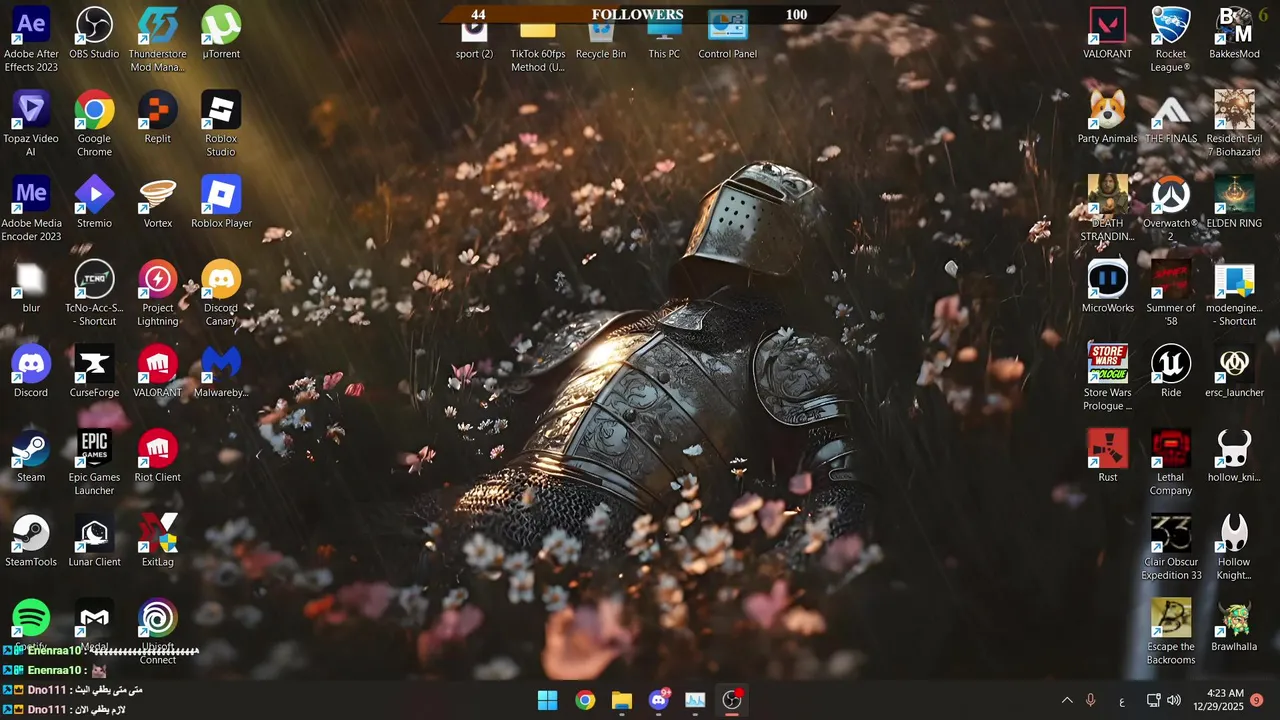Launch Resident Evil 7 Biohazard icon

(x=1234, y=125)
